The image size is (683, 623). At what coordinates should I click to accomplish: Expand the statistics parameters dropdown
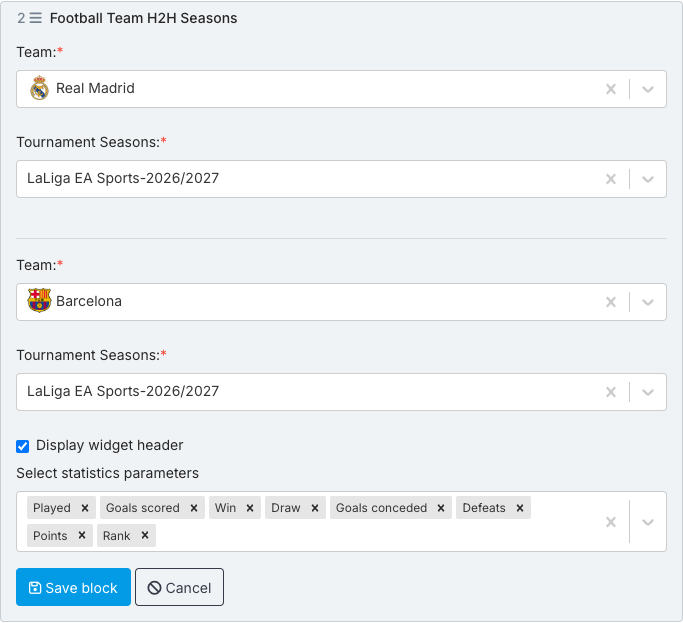pyautogui.click(x=648, y=522)
